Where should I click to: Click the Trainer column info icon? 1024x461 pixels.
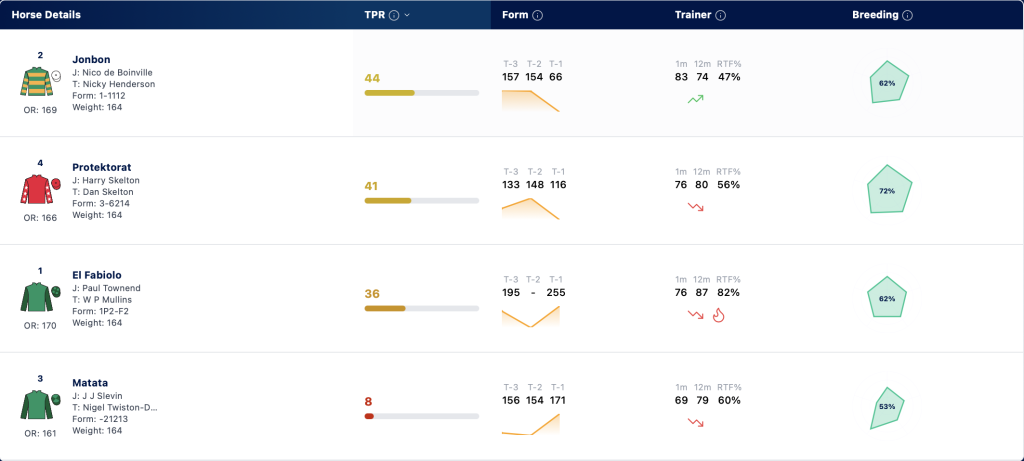click(x=720, y=15)
